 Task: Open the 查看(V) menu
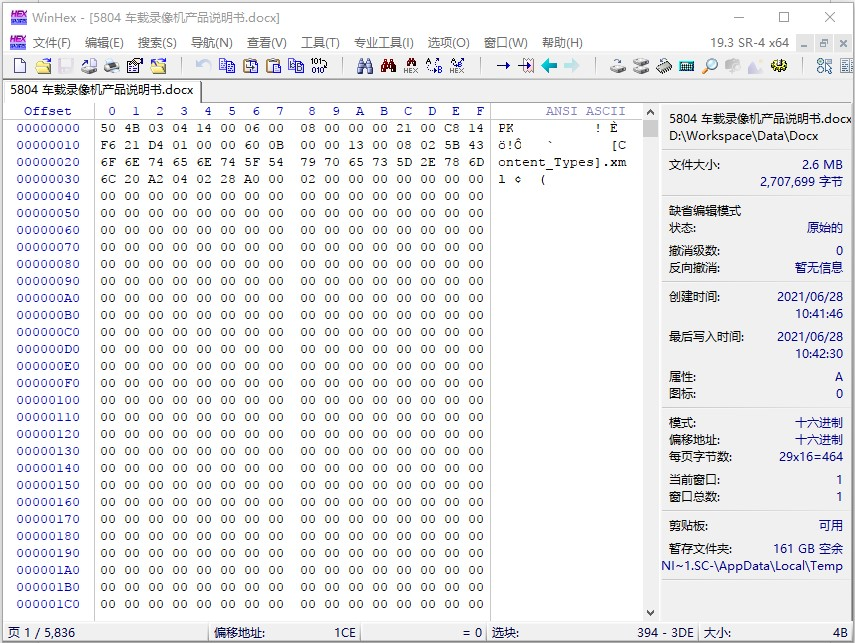pos(267,43)
